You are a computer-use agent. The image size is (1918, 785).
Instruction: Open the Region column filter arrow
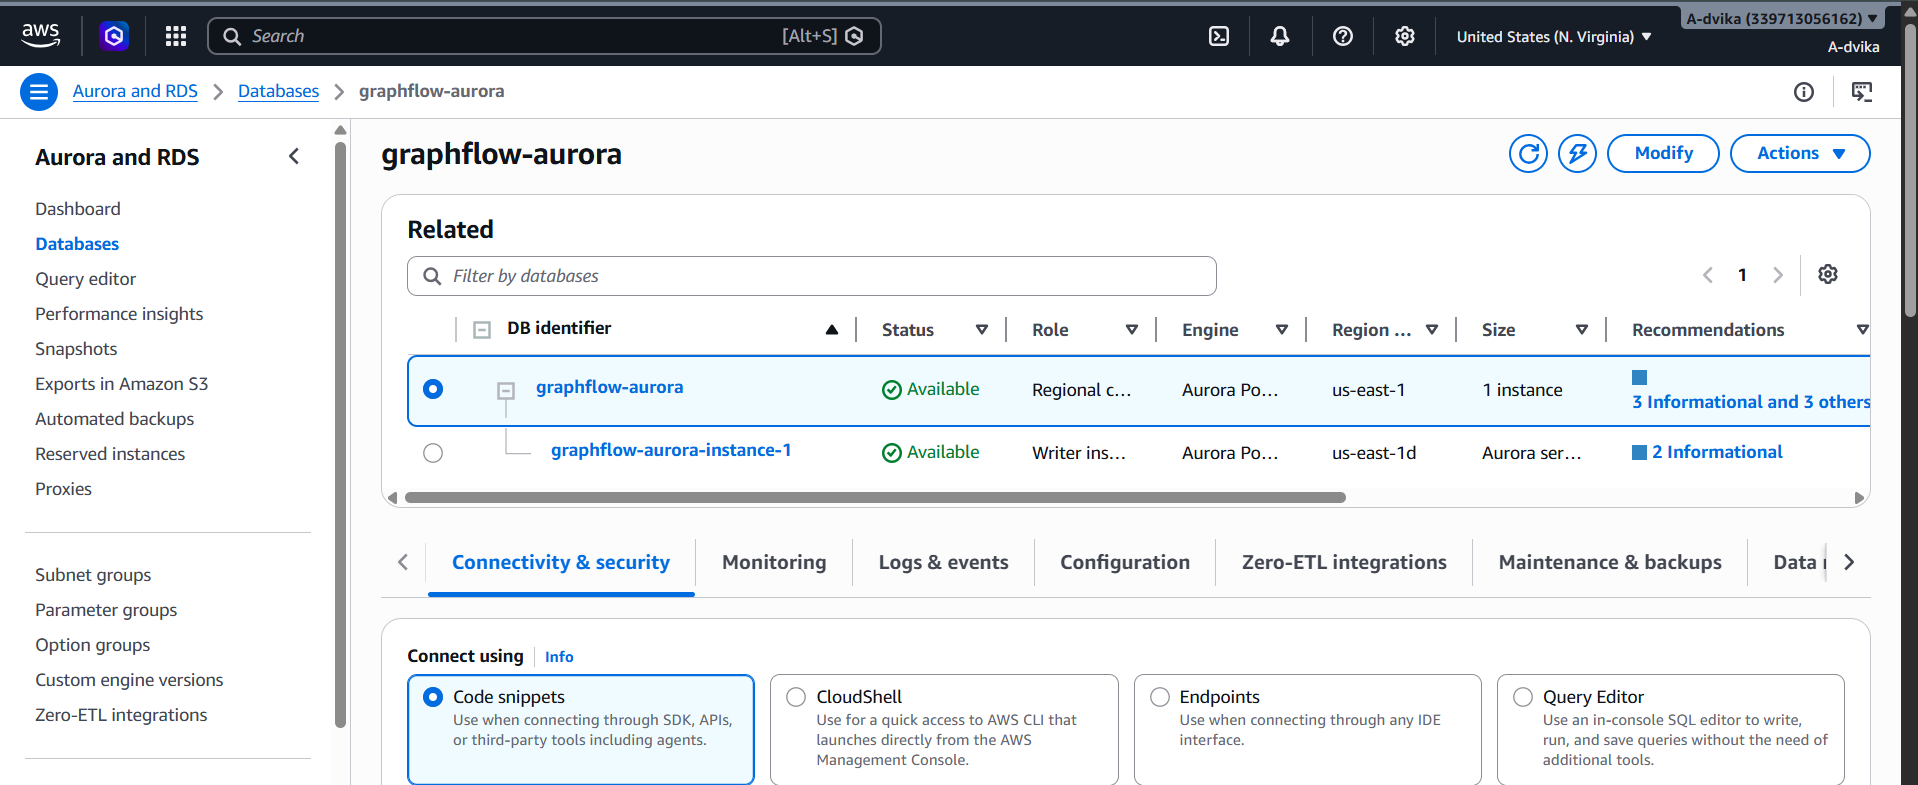pos(1432,330)
